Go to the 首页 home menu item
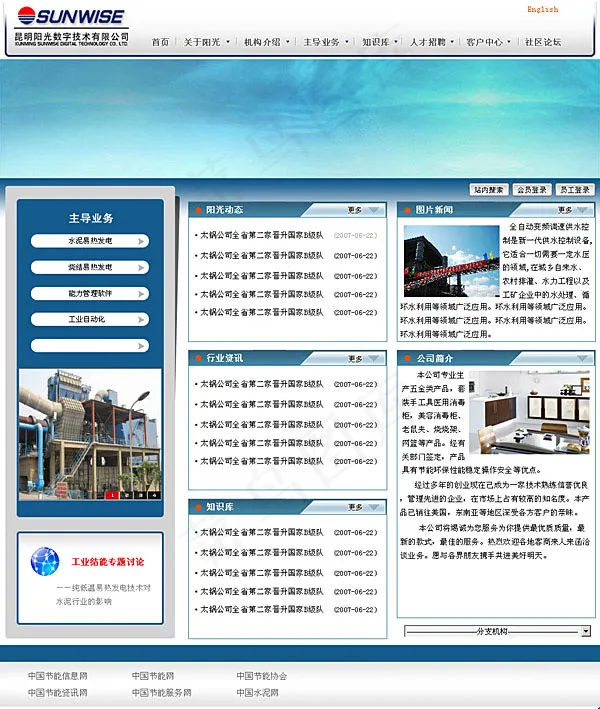This screenshot has height=709, width=600. 160,42
